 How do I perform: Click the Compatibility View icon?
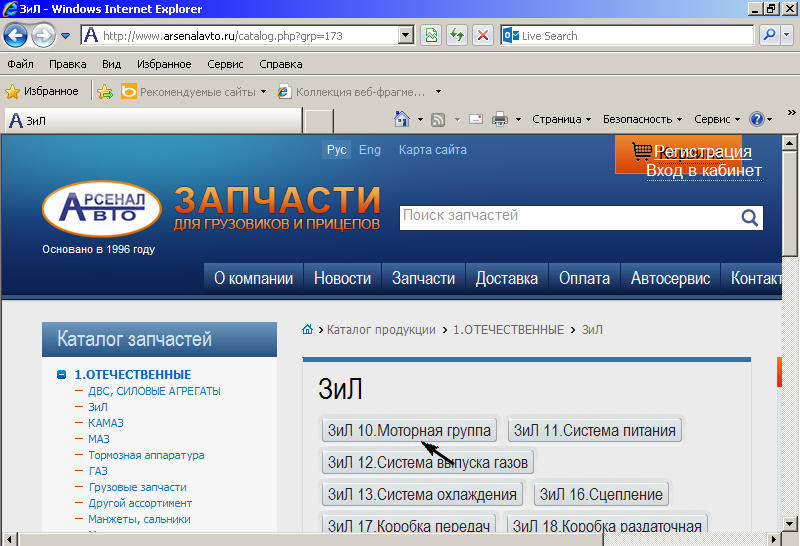point(431,36)
